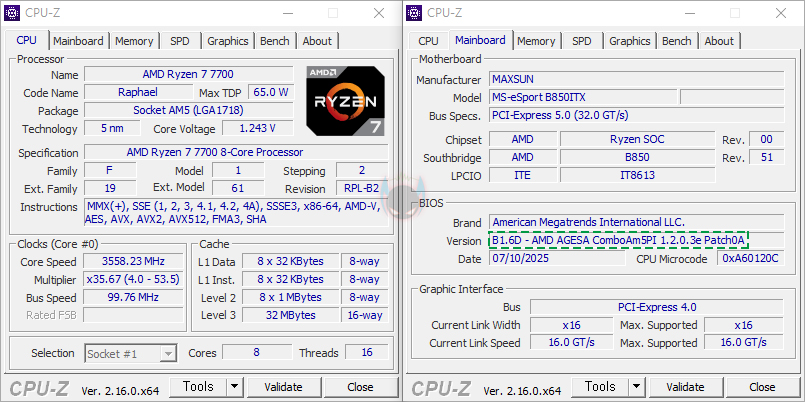Click the package value Socket AM5 (LGA1718)
The height and width of the screenshot is (402, 805).
[x=188, y=110]
